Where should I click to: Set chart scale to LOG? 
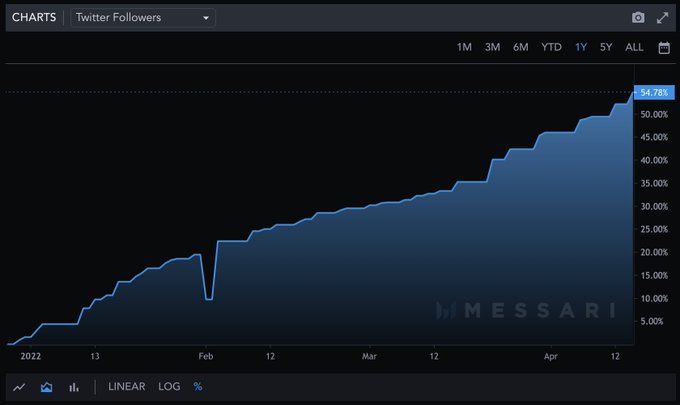[x=169, y=386]
